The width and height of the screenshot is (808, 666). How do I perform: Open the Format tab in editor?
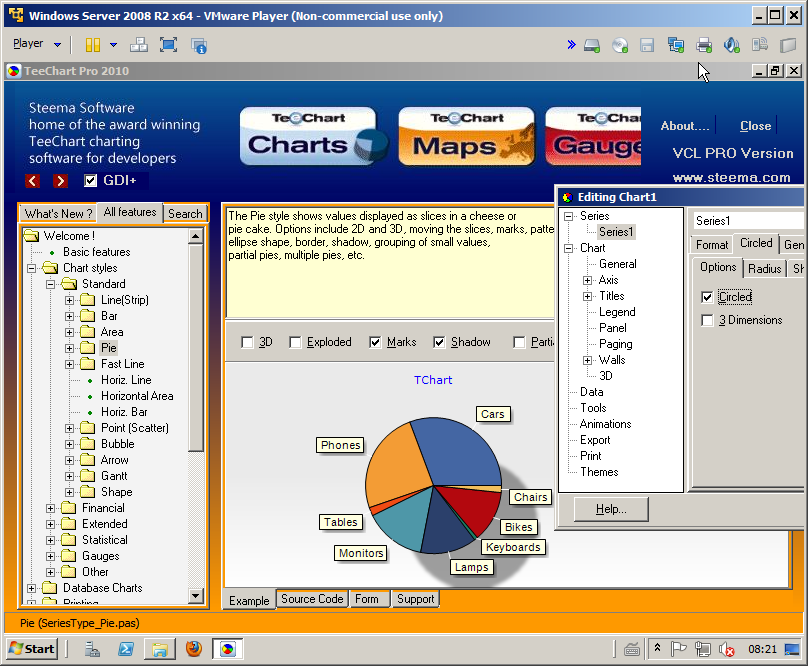pyautogui.click(x=712, y=245)
